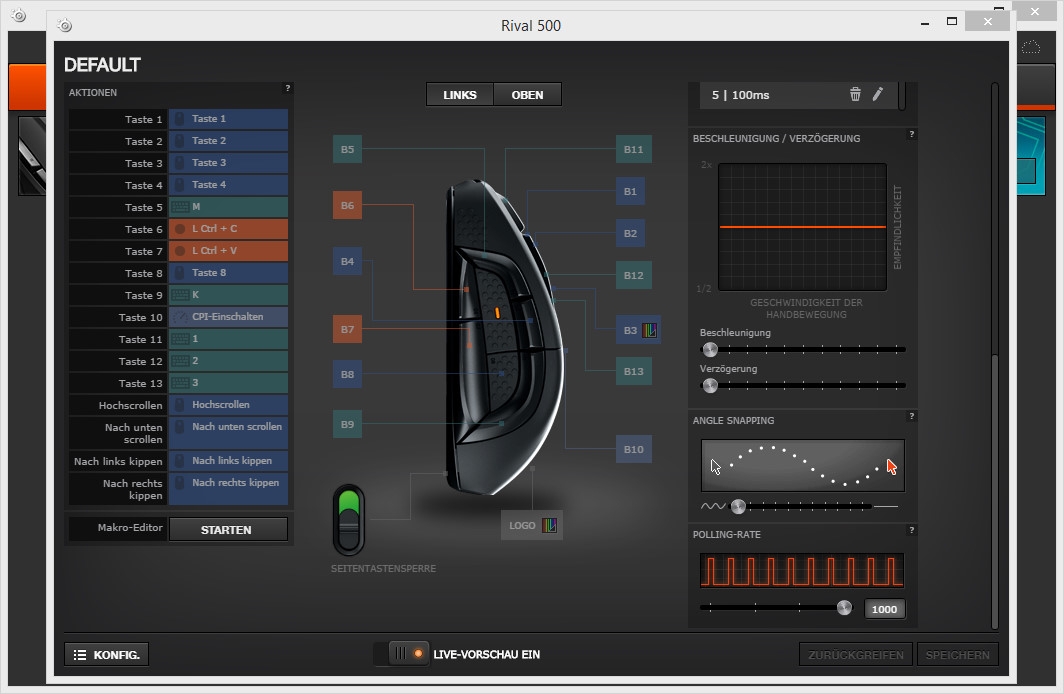Screen dimensions: 1064x694
Task: Select button label B13 on mouse diagram
Action: coord(634,371)
